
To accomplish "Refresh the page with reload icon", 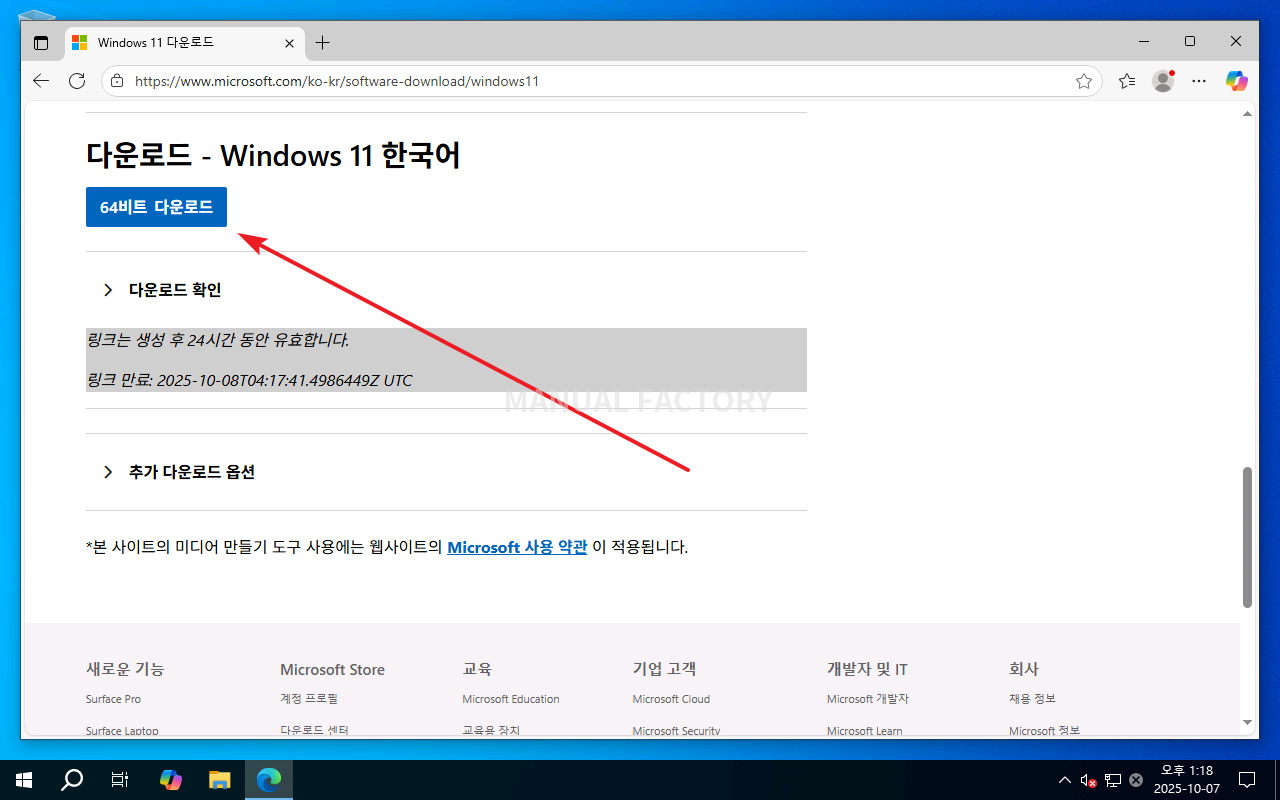I will (x=77, y=81).
